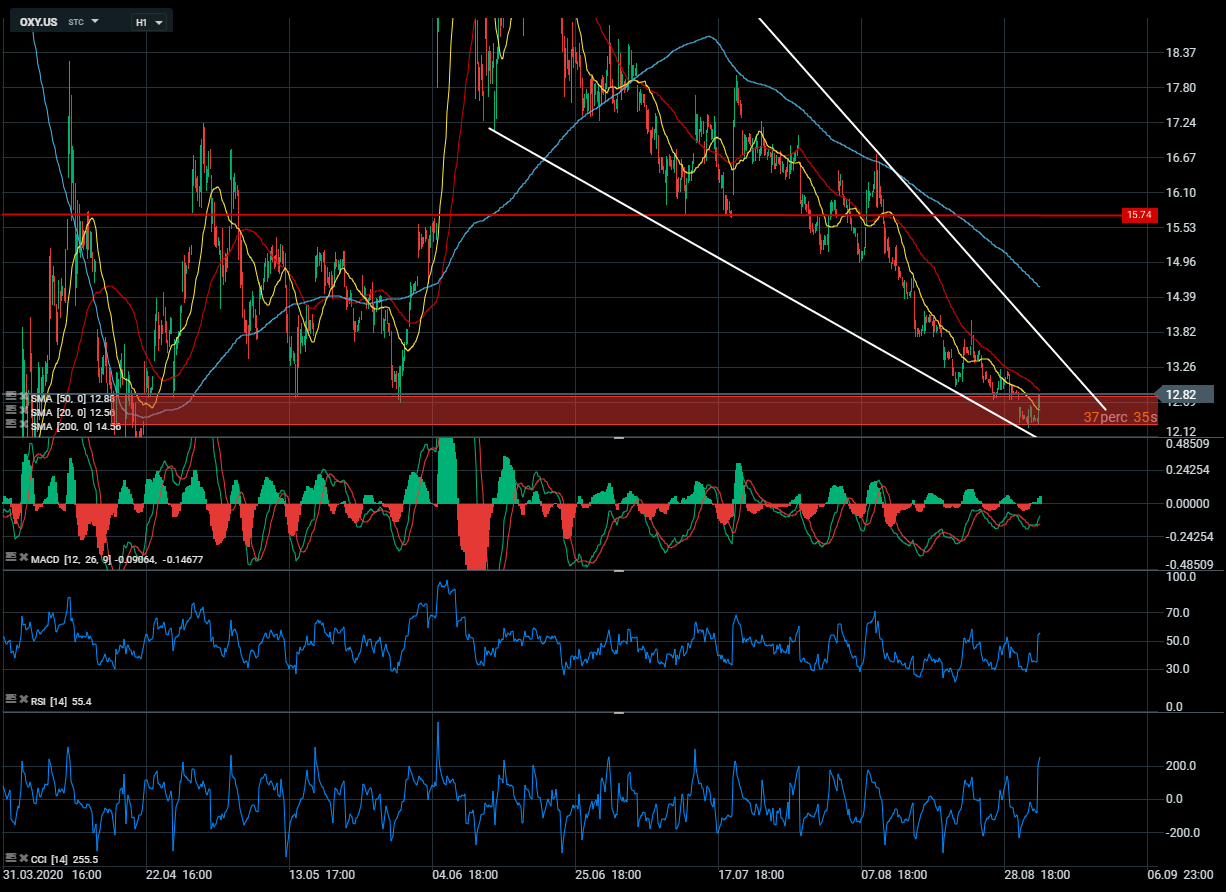Remove the RSI indicator with X icon
The height and width of the screenshot is (892, 1226).
[22, 701]
